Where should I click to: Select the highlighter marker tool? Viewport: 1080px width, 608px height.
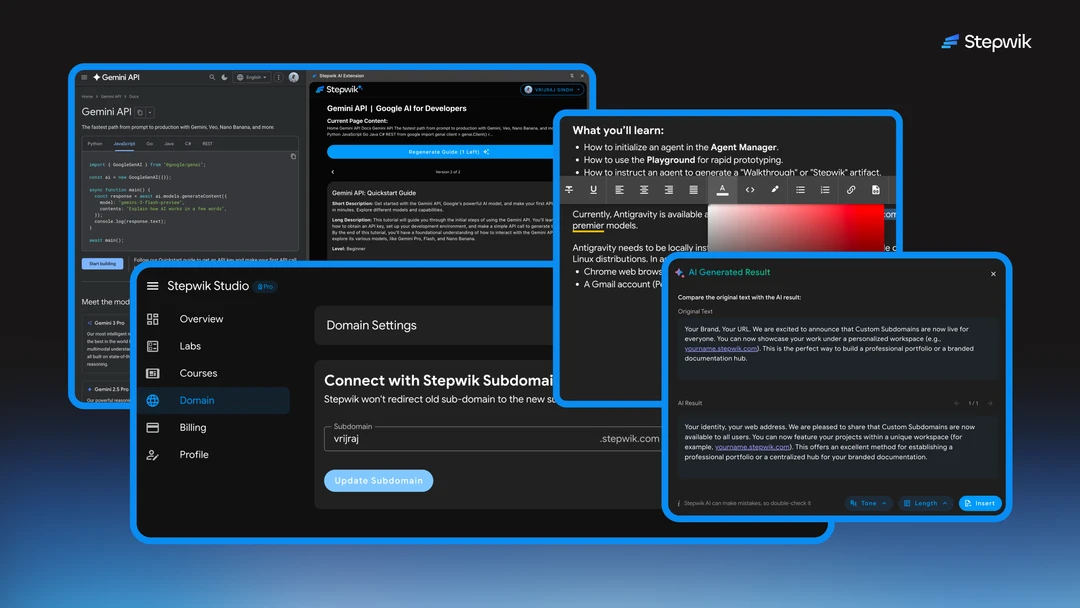[x=775, y=190]
